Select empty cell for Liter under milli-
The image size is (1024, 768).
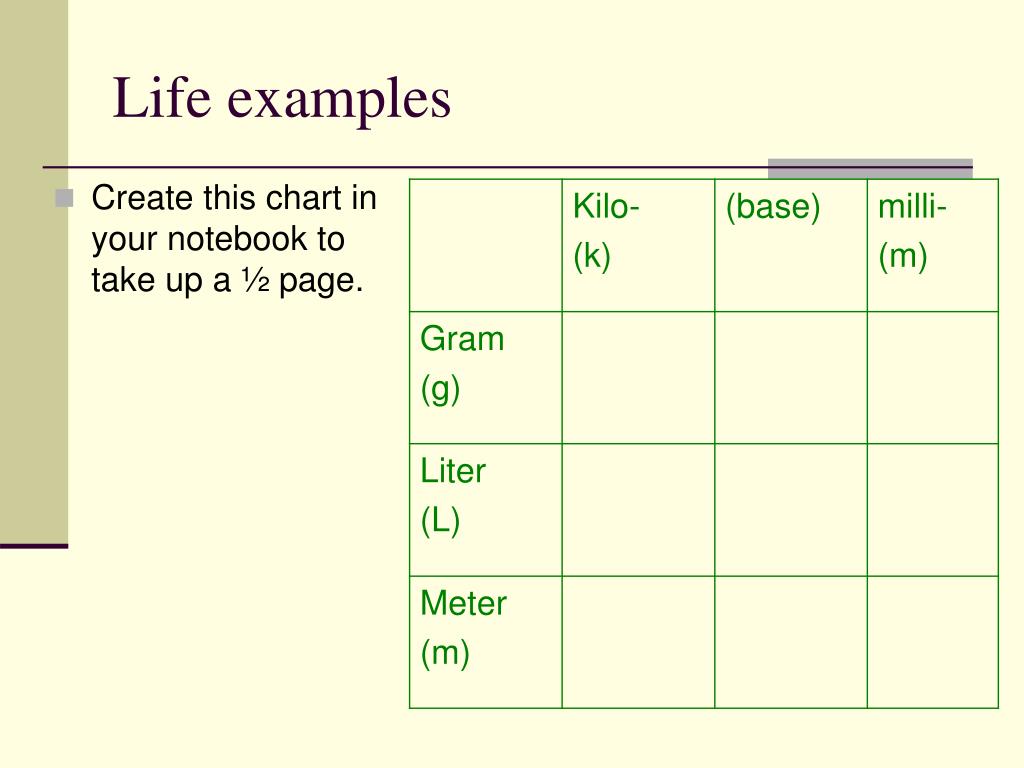pos(933,510)
